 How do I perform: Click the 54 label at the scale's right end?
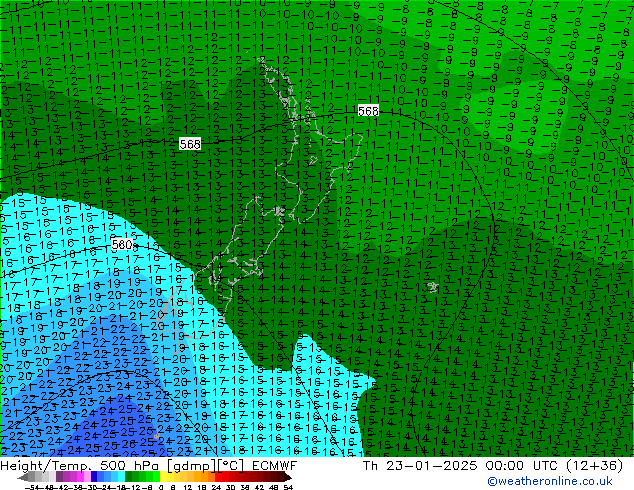pyautogui.click(x=288, y=487)
